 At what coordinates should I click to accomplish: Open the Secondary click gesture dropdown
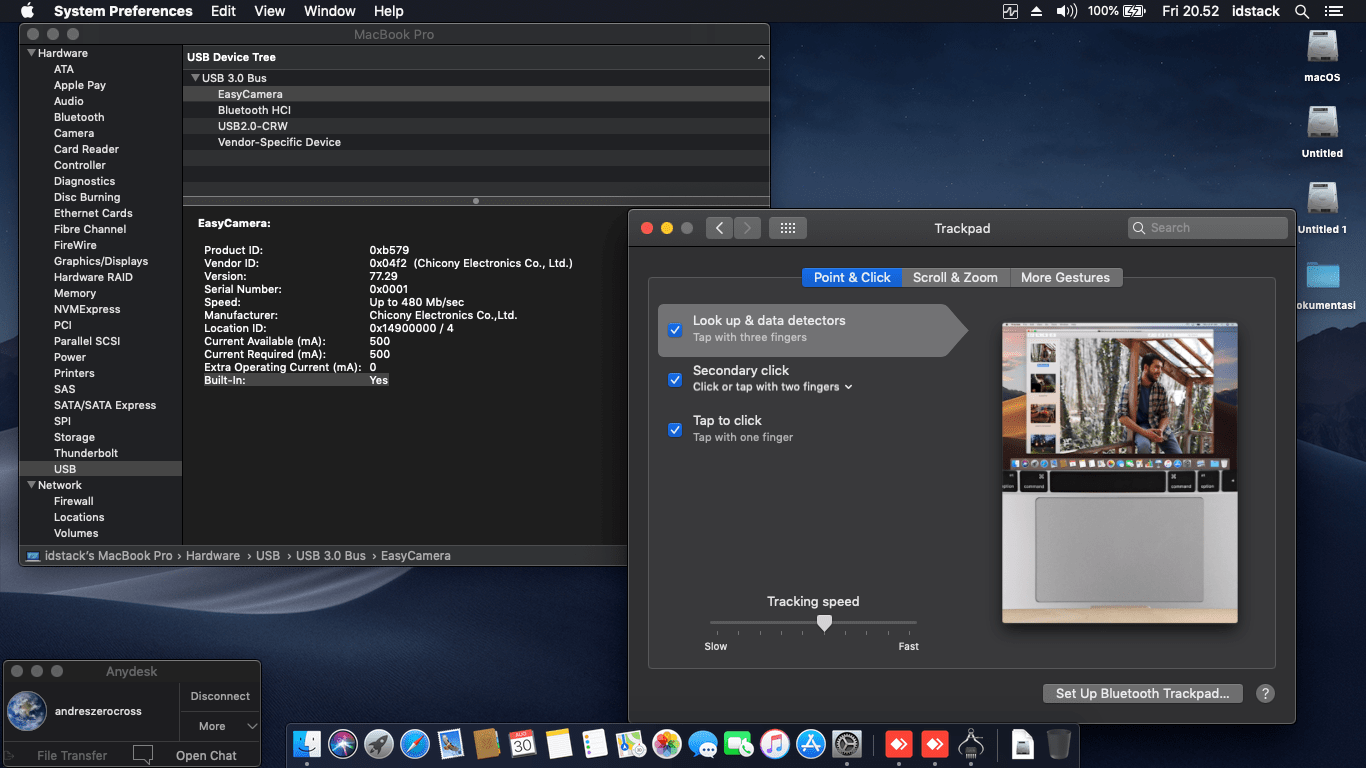tap(772, 387)
